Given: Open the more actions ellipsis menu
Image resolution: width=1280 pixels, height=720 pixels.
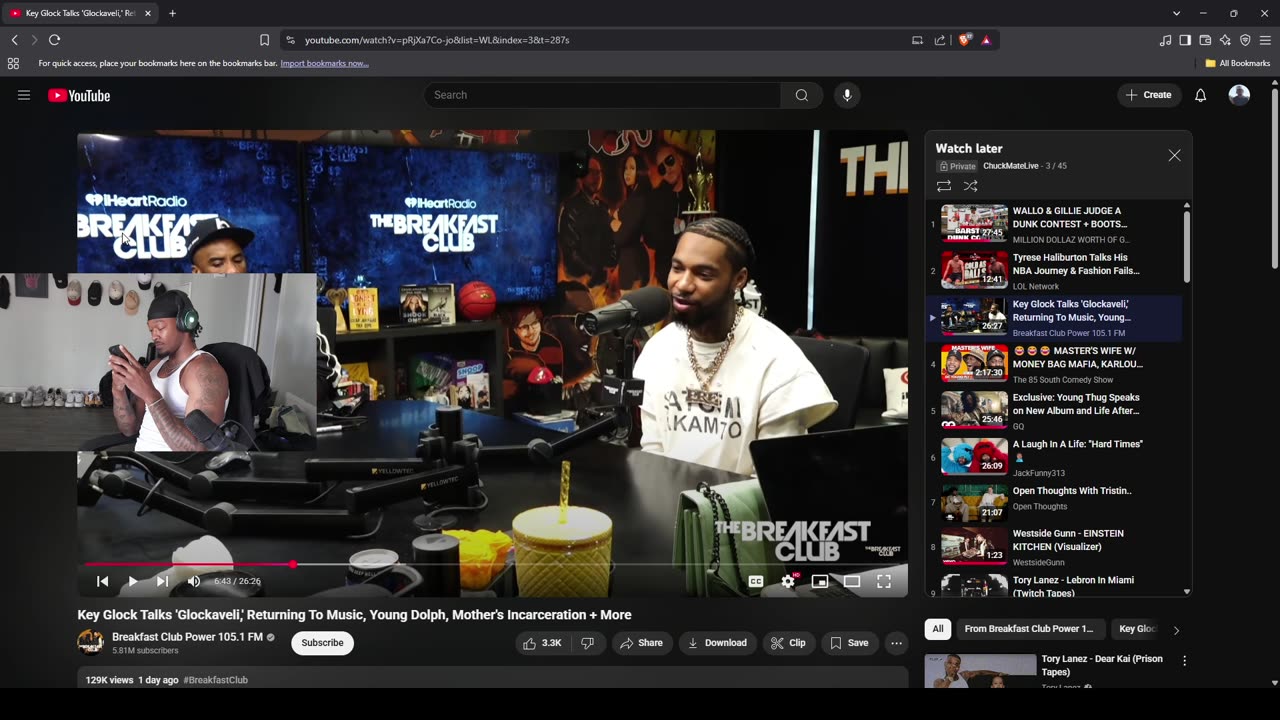Looking at the screenshot, I should (896, 643).
